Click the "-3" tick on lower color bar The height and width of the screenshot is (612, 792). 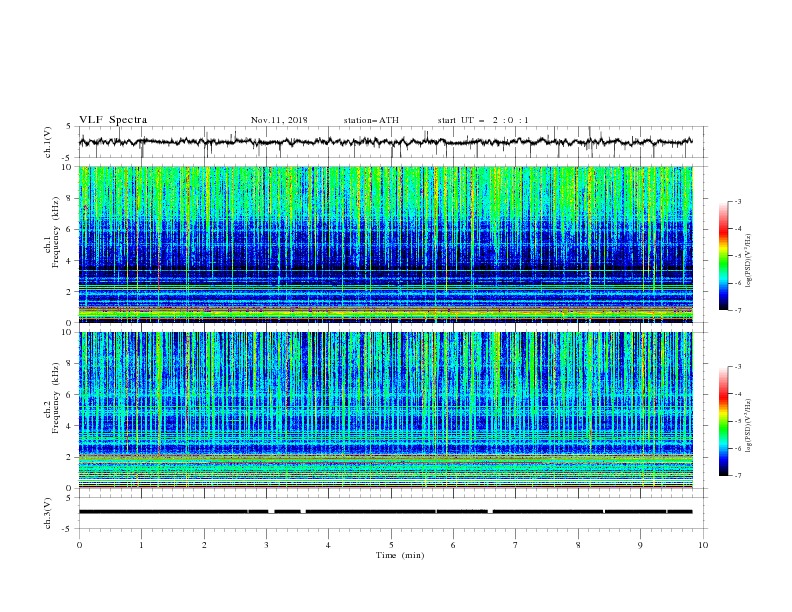click(737, 367)
